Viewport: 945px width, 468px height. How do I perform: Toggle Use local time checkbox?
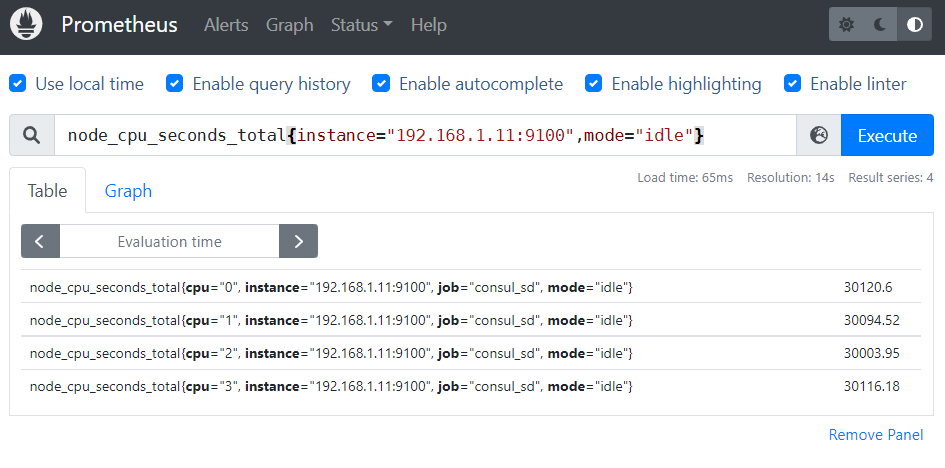(x=18, y=84)
